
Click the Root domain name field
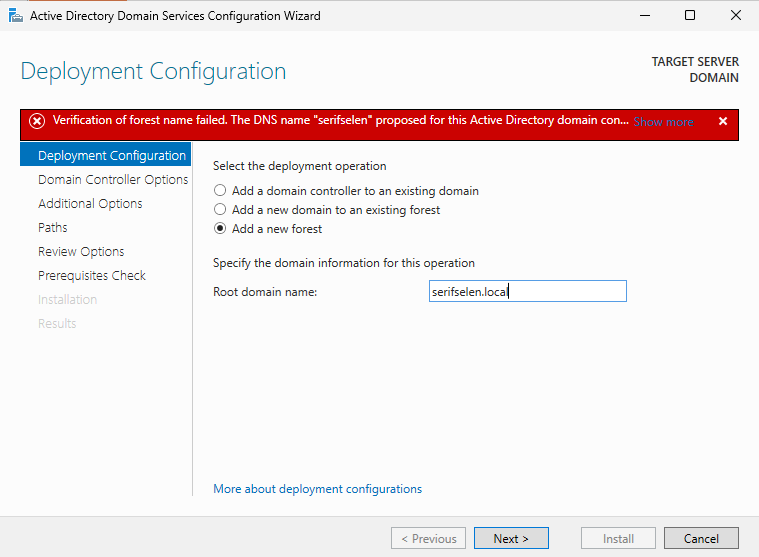pos(526,291)
